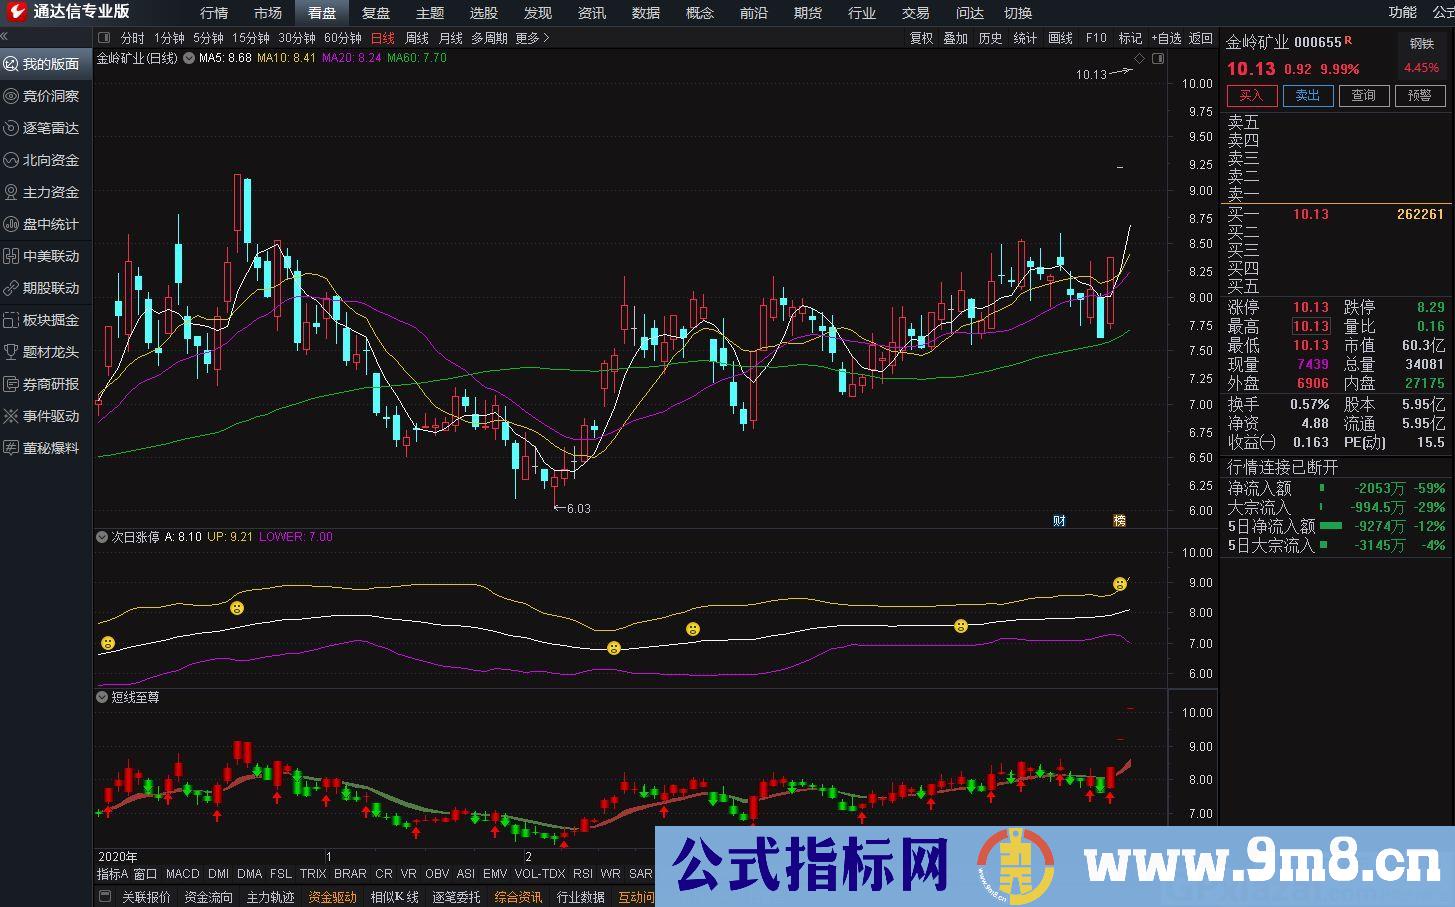Click 查询 button
The height and width of the screenshot is (907, 1455).
coord(1364,95)
